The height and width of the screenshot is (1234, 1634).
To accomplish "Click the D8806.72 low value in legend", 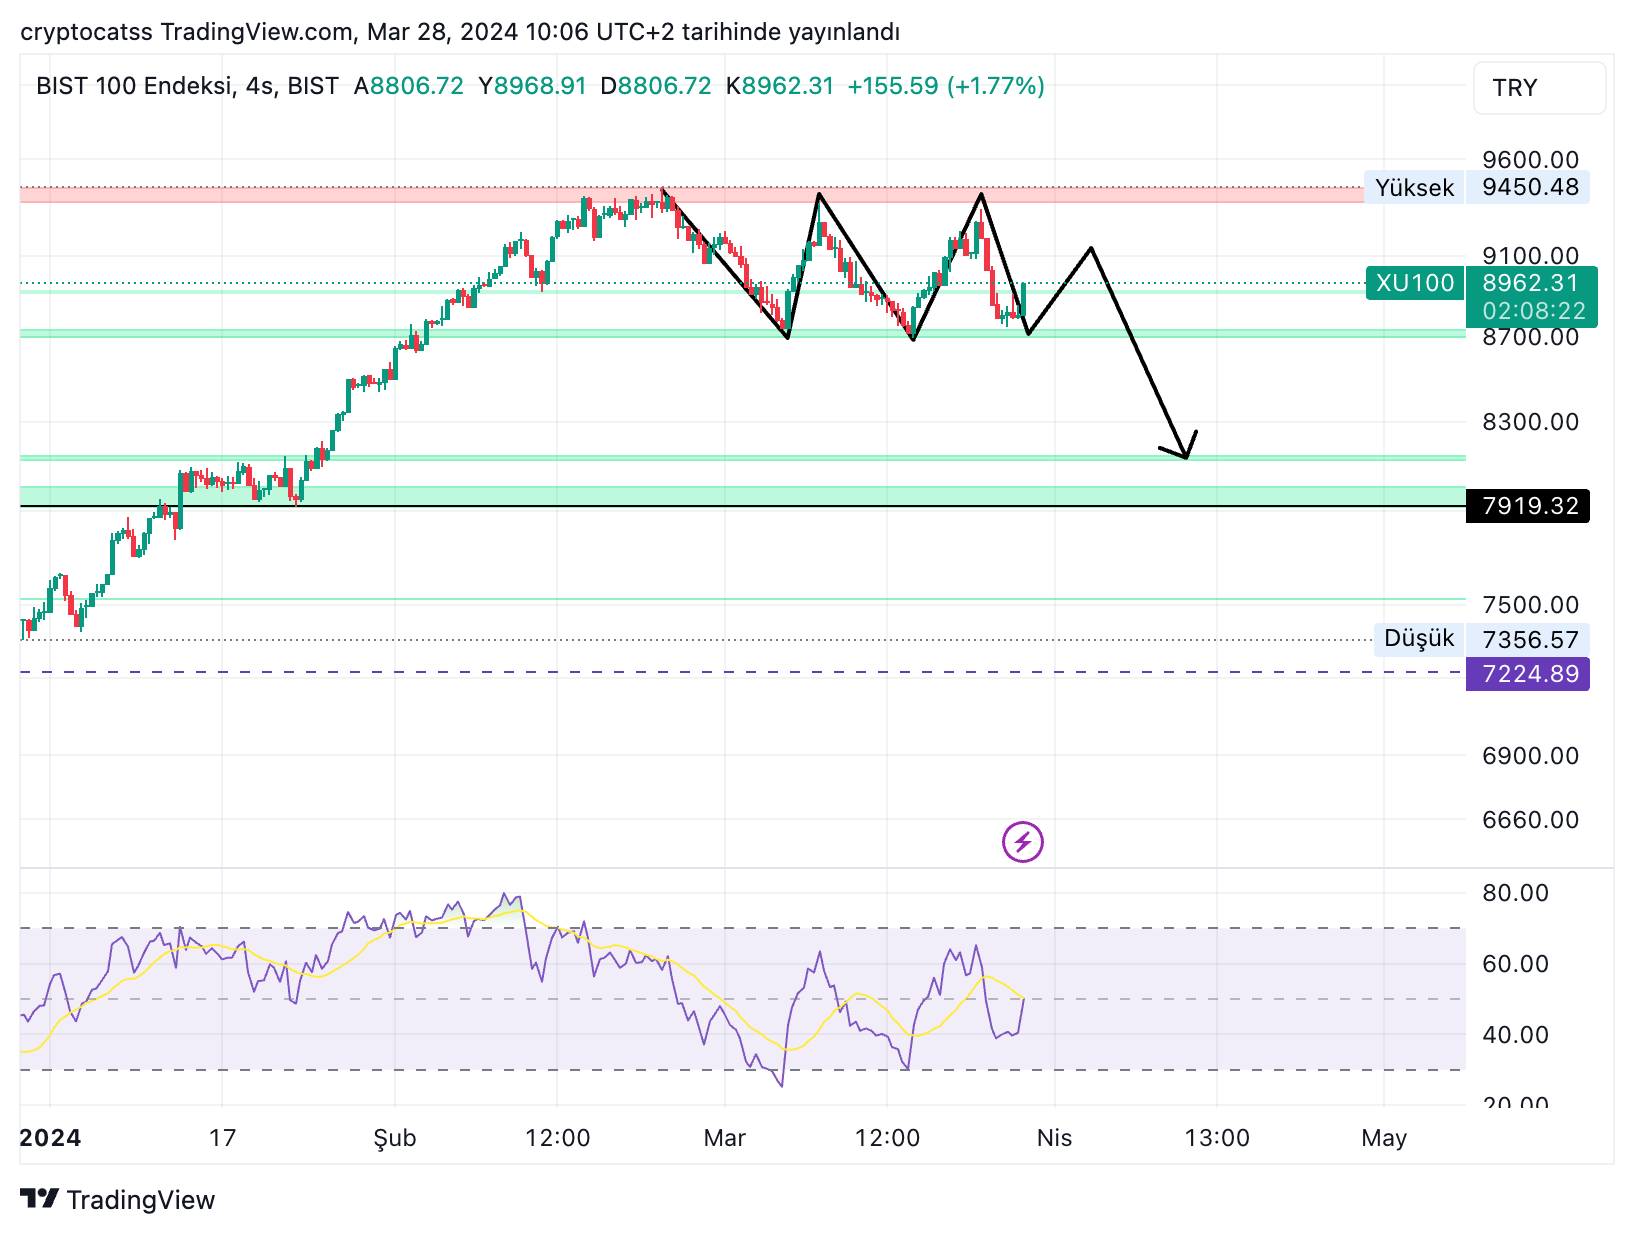I will [656, 86].
